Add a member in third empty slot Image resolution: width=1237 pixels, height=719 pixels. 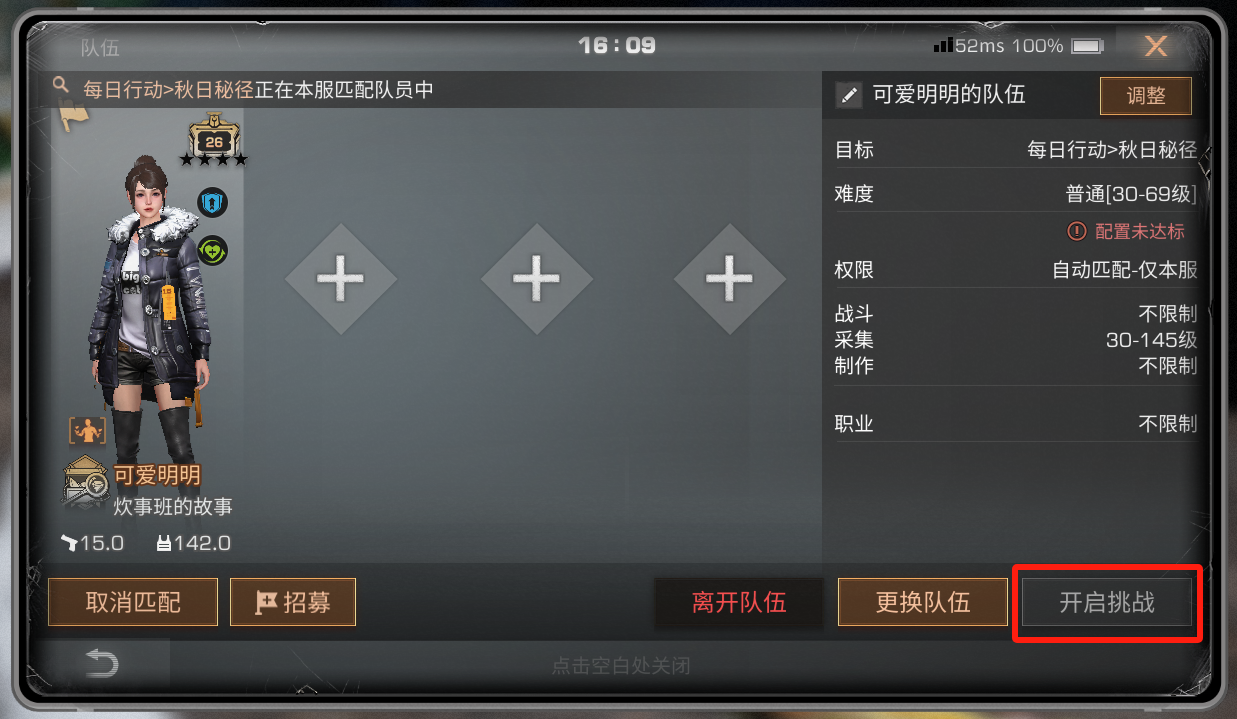(730, 278)
